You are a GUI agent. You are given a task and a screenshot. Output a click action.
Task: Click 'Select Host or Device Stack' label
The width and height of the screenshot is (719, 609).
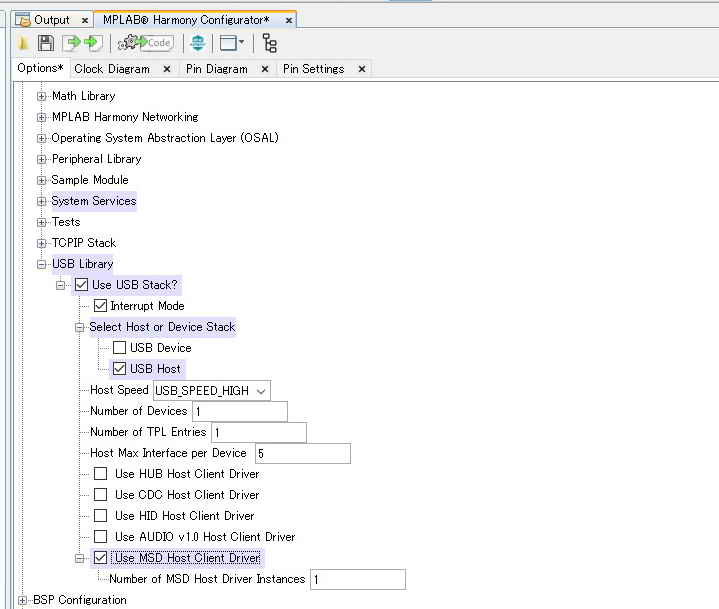pyautogui.click(x=162, y=327)
